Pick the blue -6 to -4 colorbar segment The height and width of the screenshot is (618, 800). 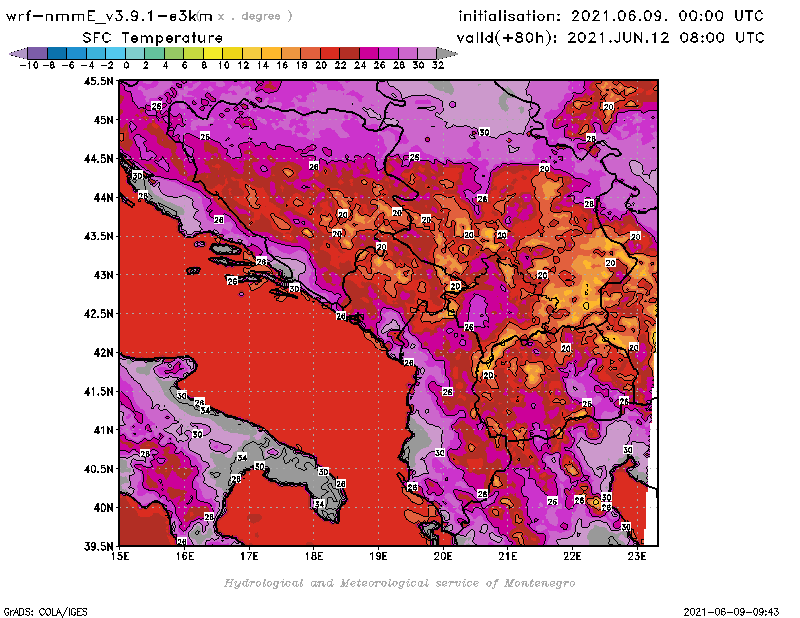[77, 53]
